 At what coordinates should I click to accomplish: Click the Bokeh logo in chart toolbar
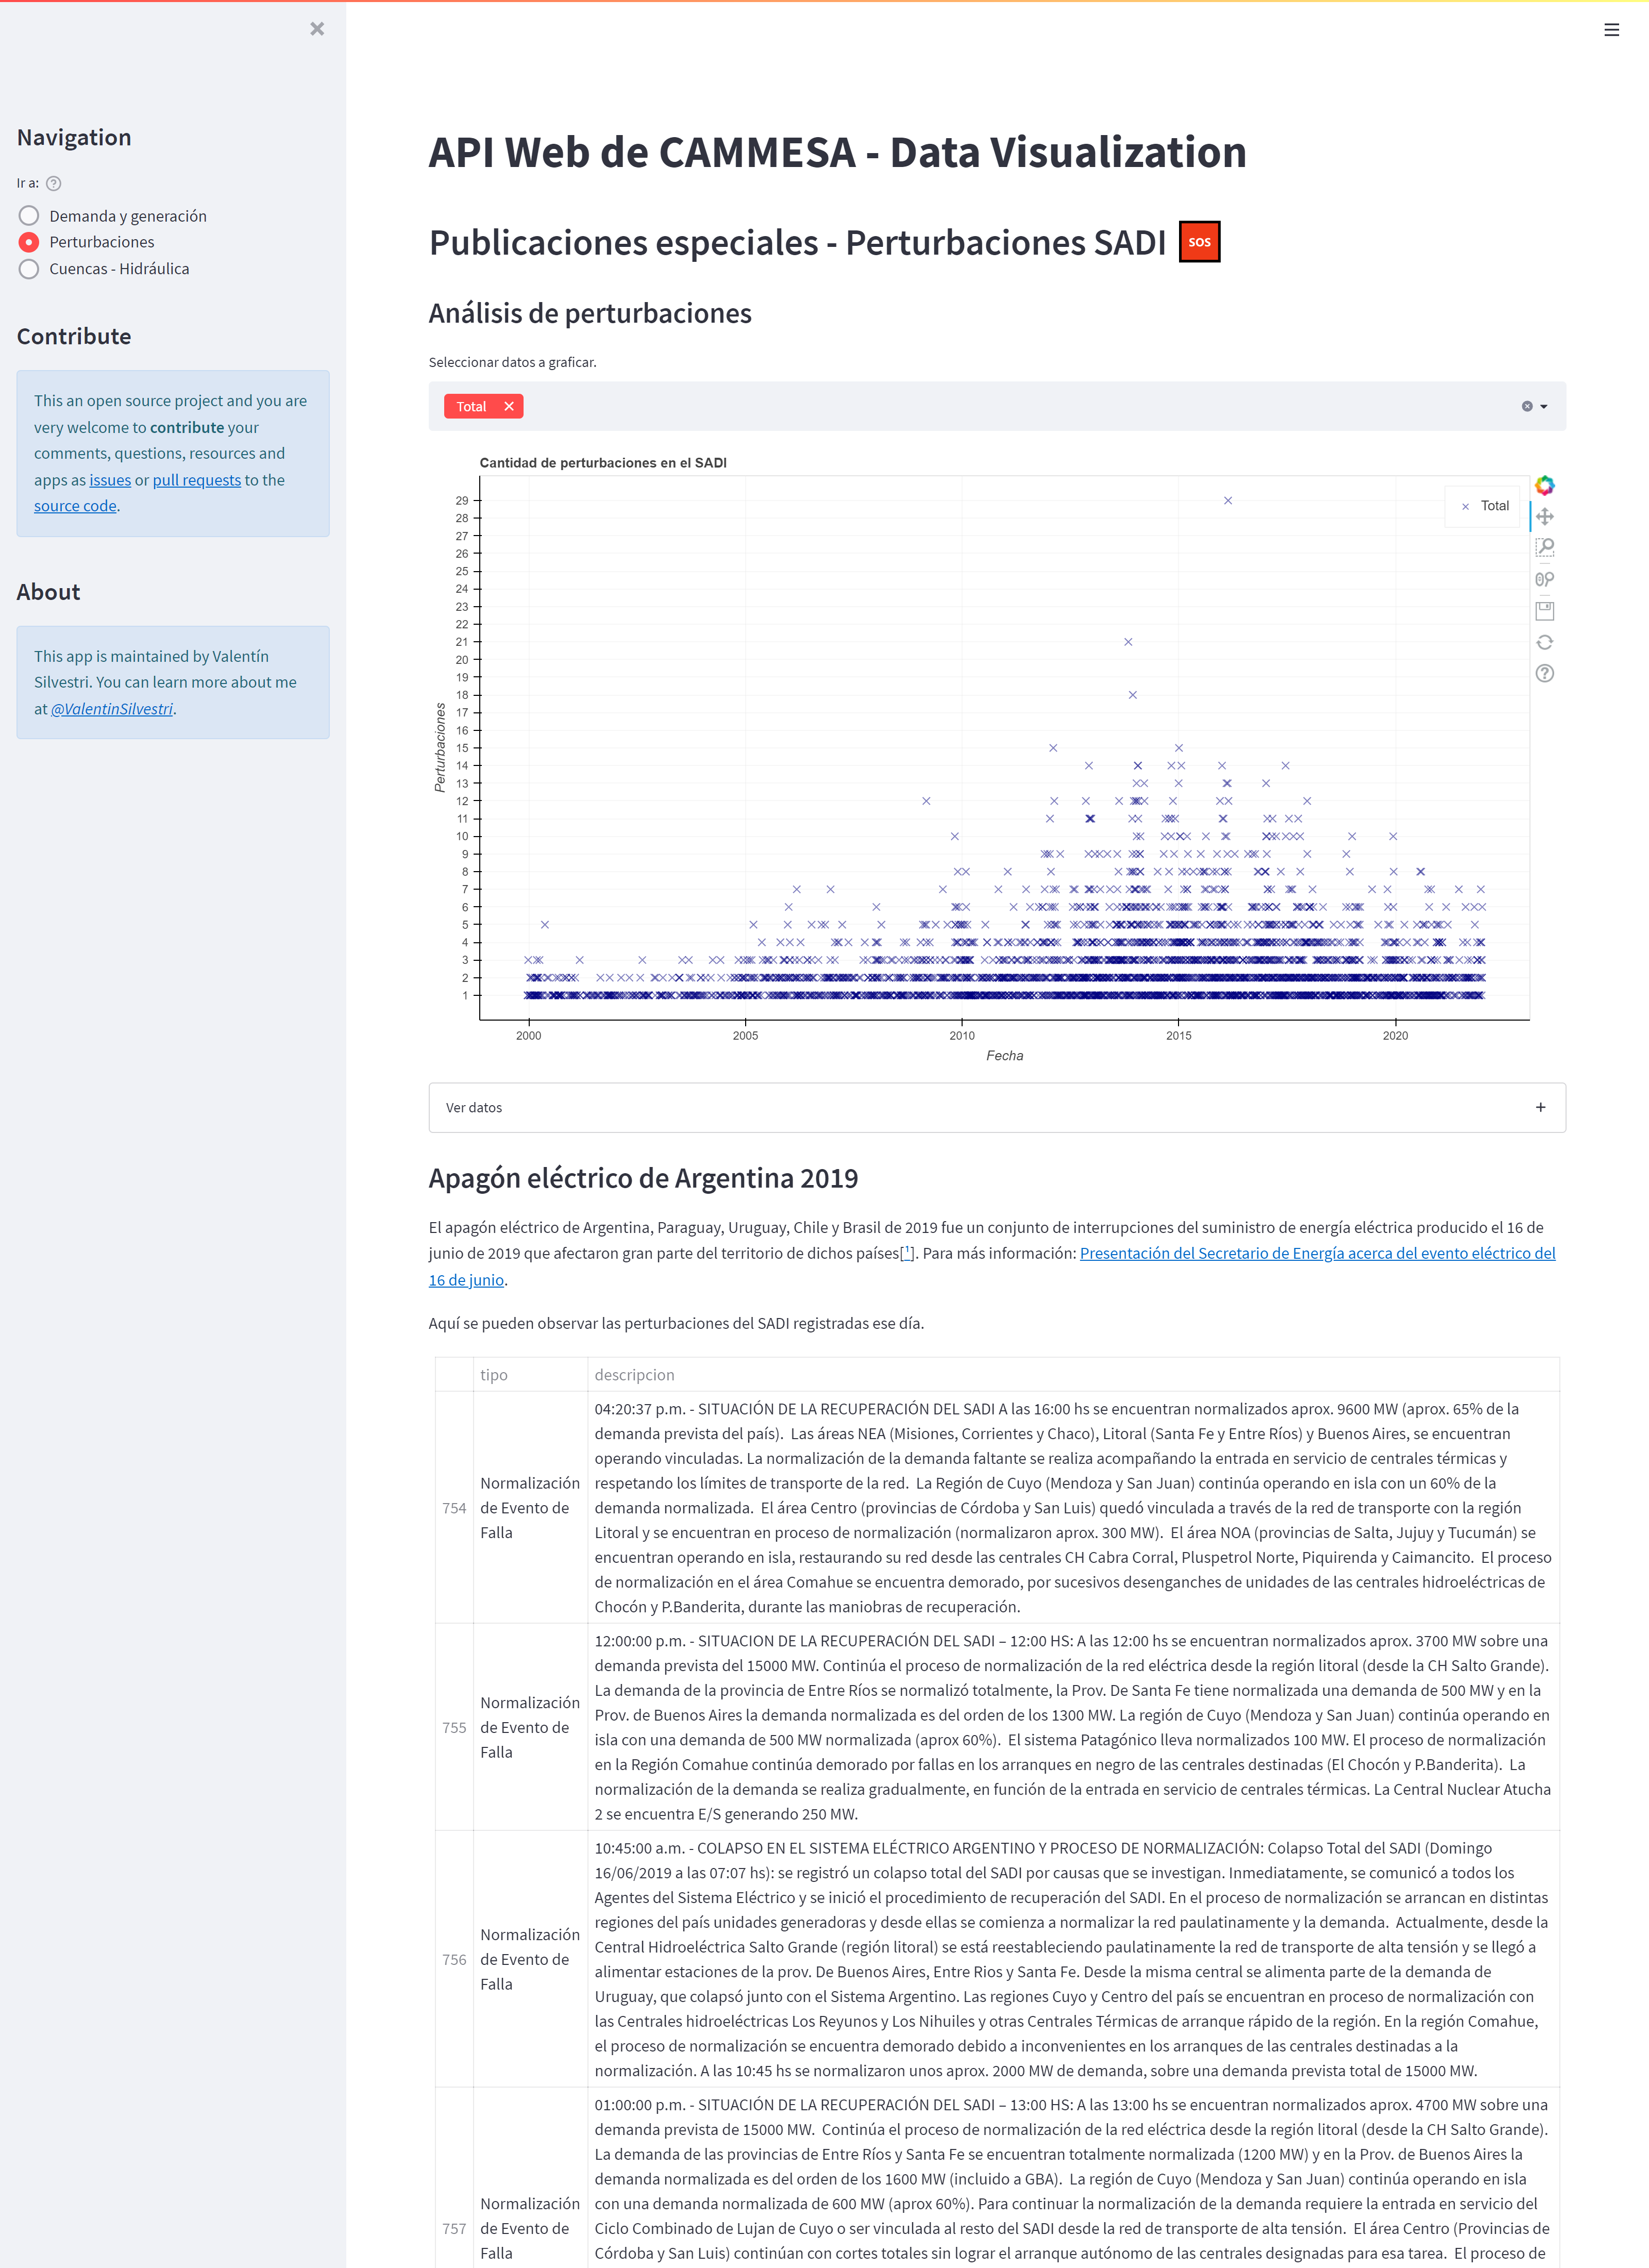point(1545,485)
